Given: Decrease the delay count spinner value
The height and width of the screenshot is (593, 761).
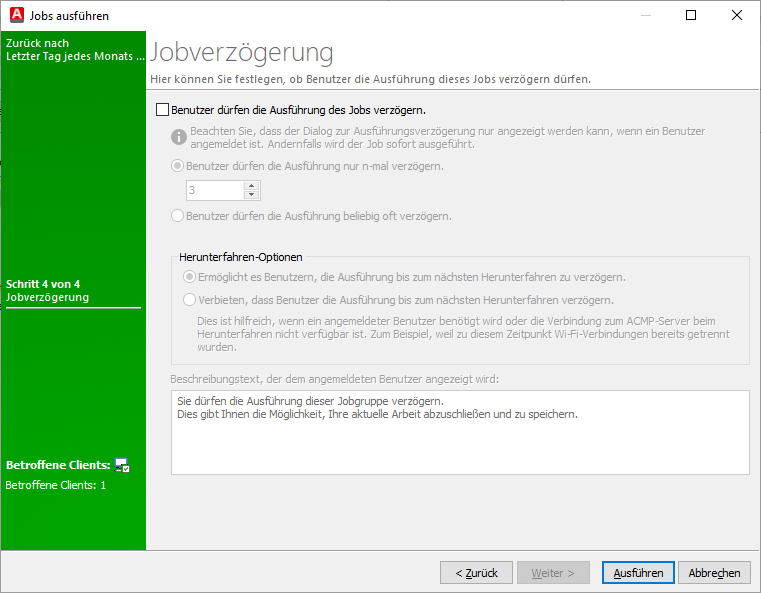Looking at the screenshot, I should pyautogui.click(x=251, y=195).
